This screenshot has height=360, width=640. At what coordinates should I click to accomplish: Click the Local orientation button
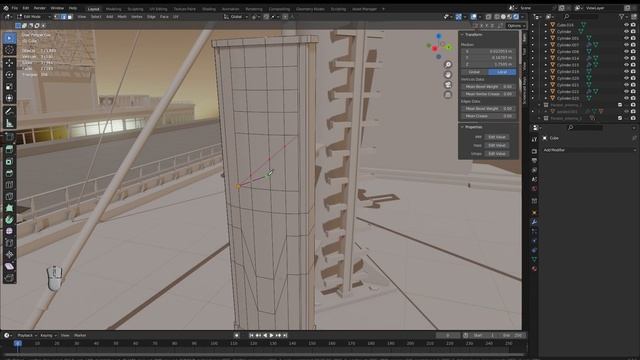pos(502,72)
